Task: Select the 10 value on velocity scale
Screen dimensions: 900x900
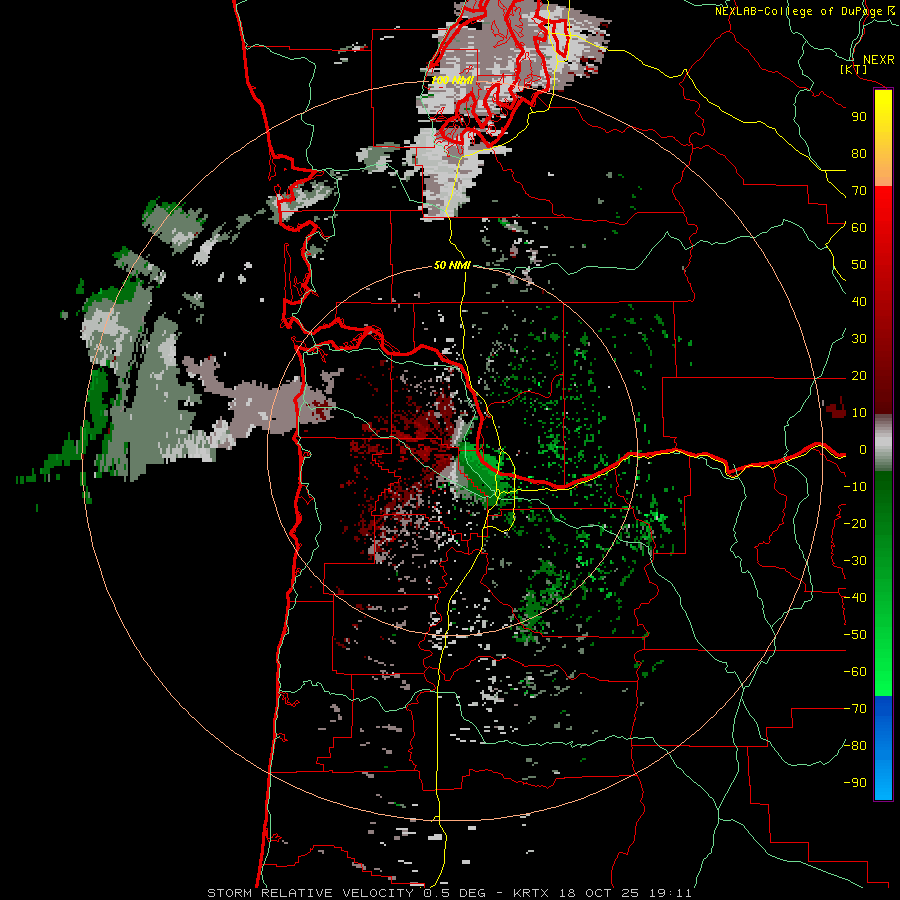Action: [x=859, y=413]
